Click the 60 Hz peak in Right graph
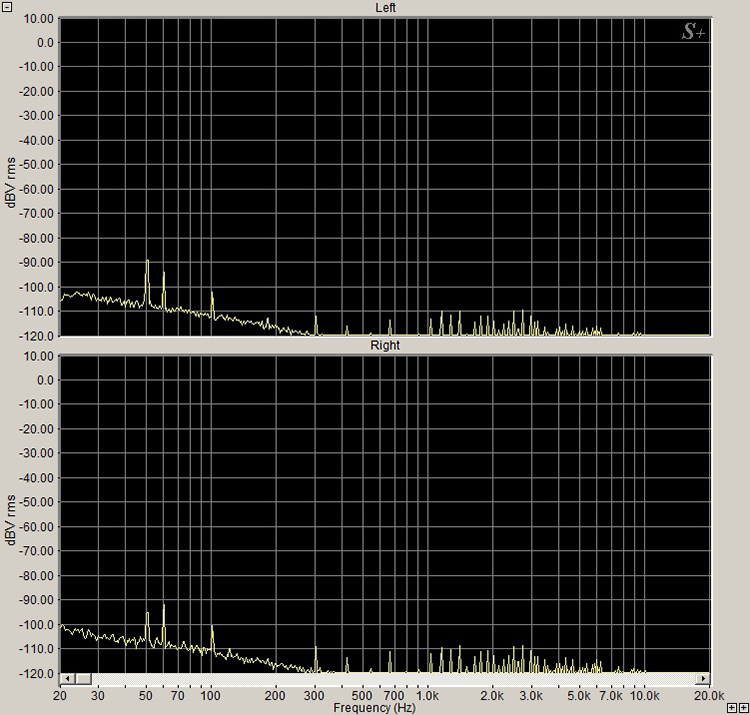Image resolution: width=750 pixels, height=715 pixels. pos(164,606)
